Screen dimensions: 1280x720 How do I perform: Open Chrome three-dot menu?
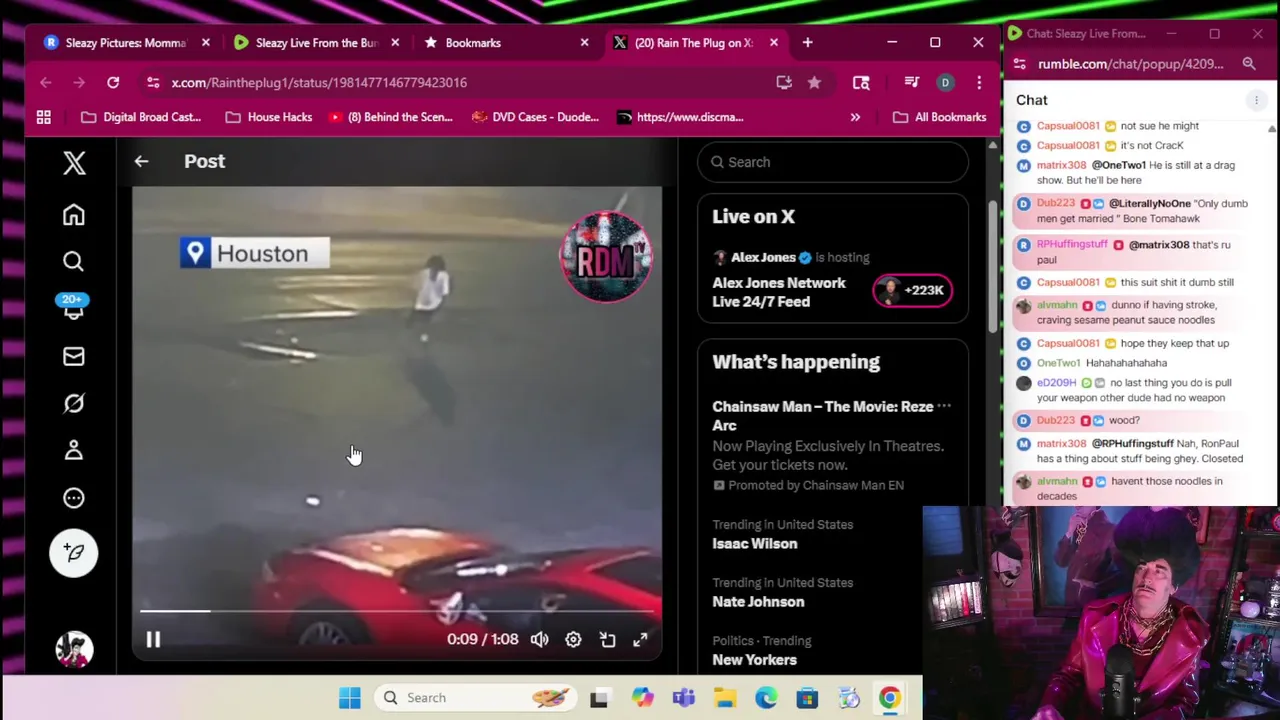coord(979,83)
